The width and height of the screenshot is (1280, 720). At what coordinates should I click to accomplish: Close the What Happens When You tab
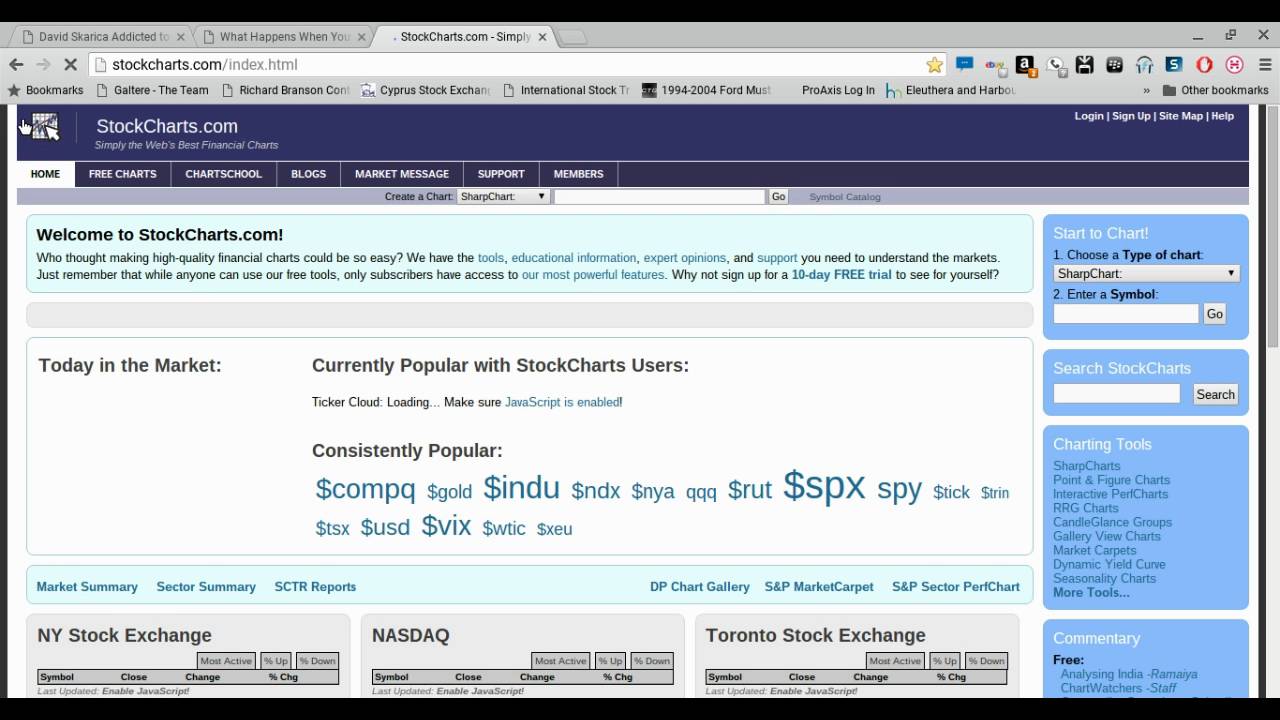click(x=362, y=37)
